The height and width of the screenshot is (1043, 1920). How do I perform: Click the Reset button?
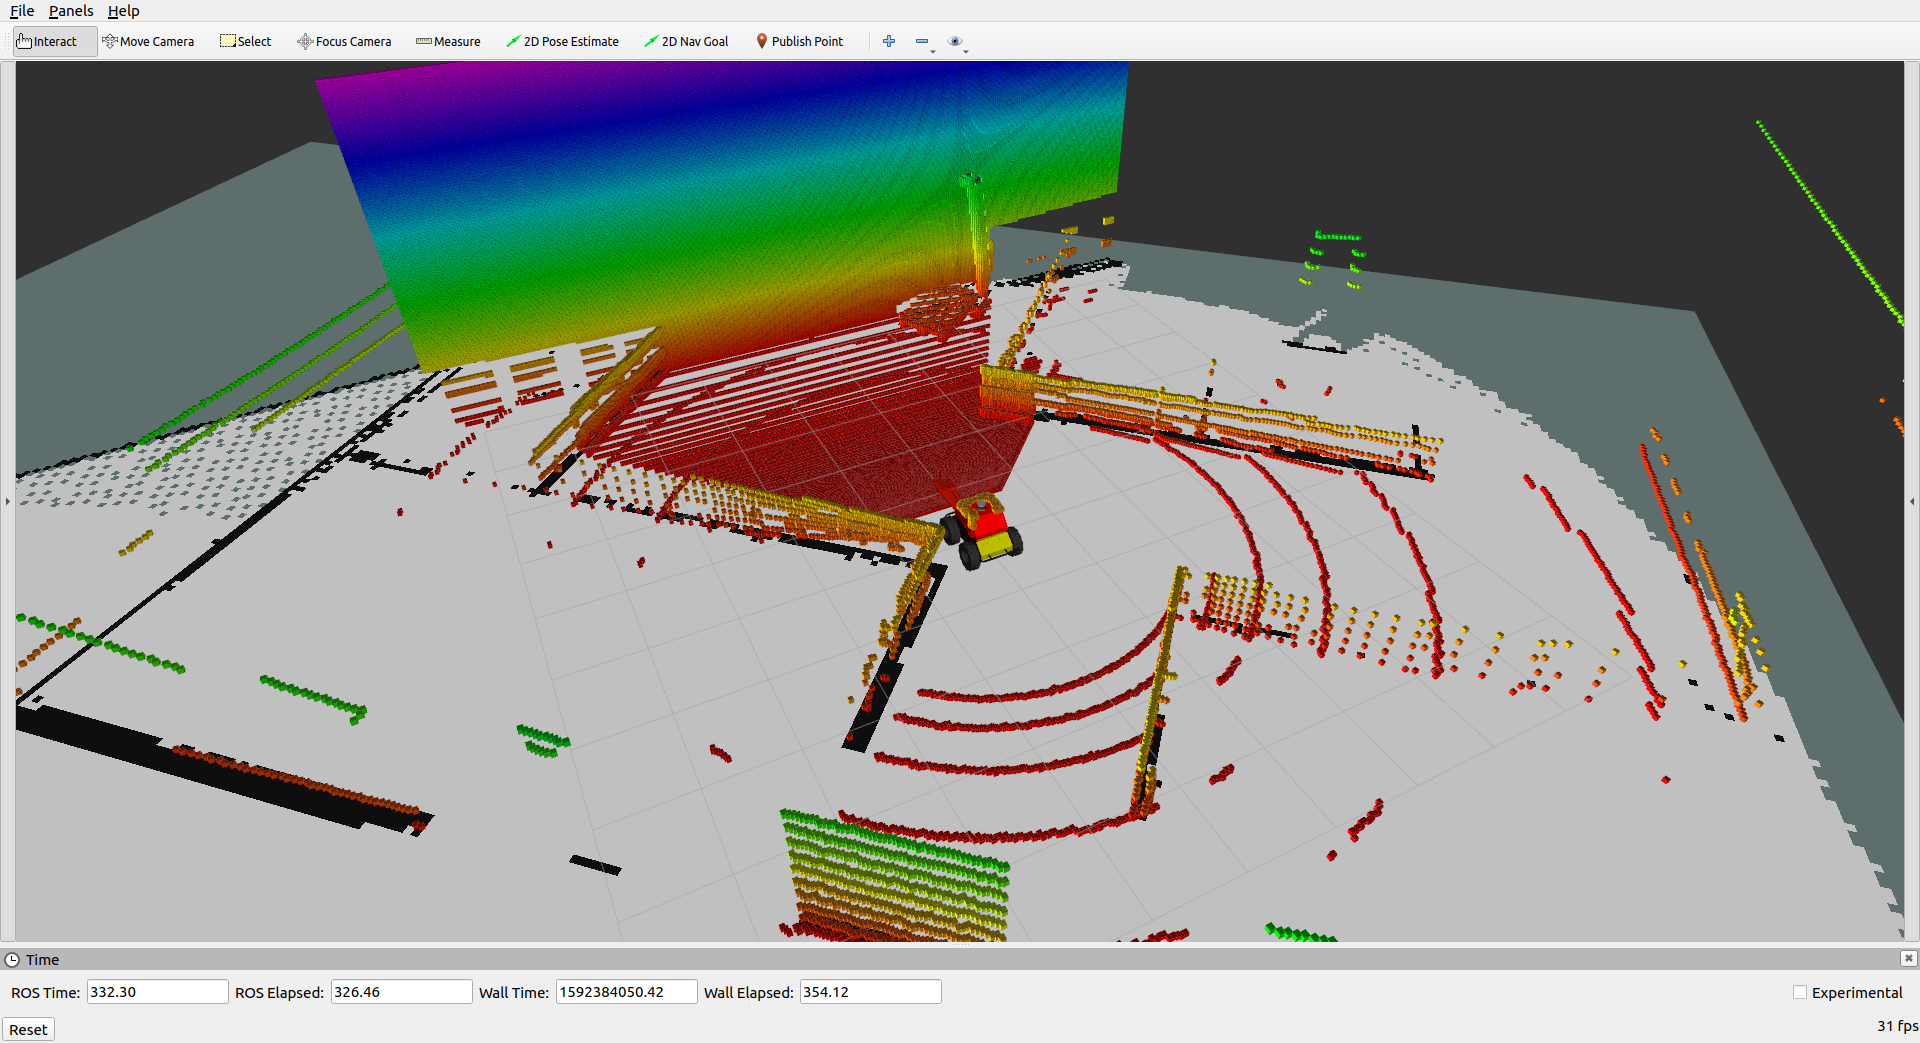click(28, 1029)
